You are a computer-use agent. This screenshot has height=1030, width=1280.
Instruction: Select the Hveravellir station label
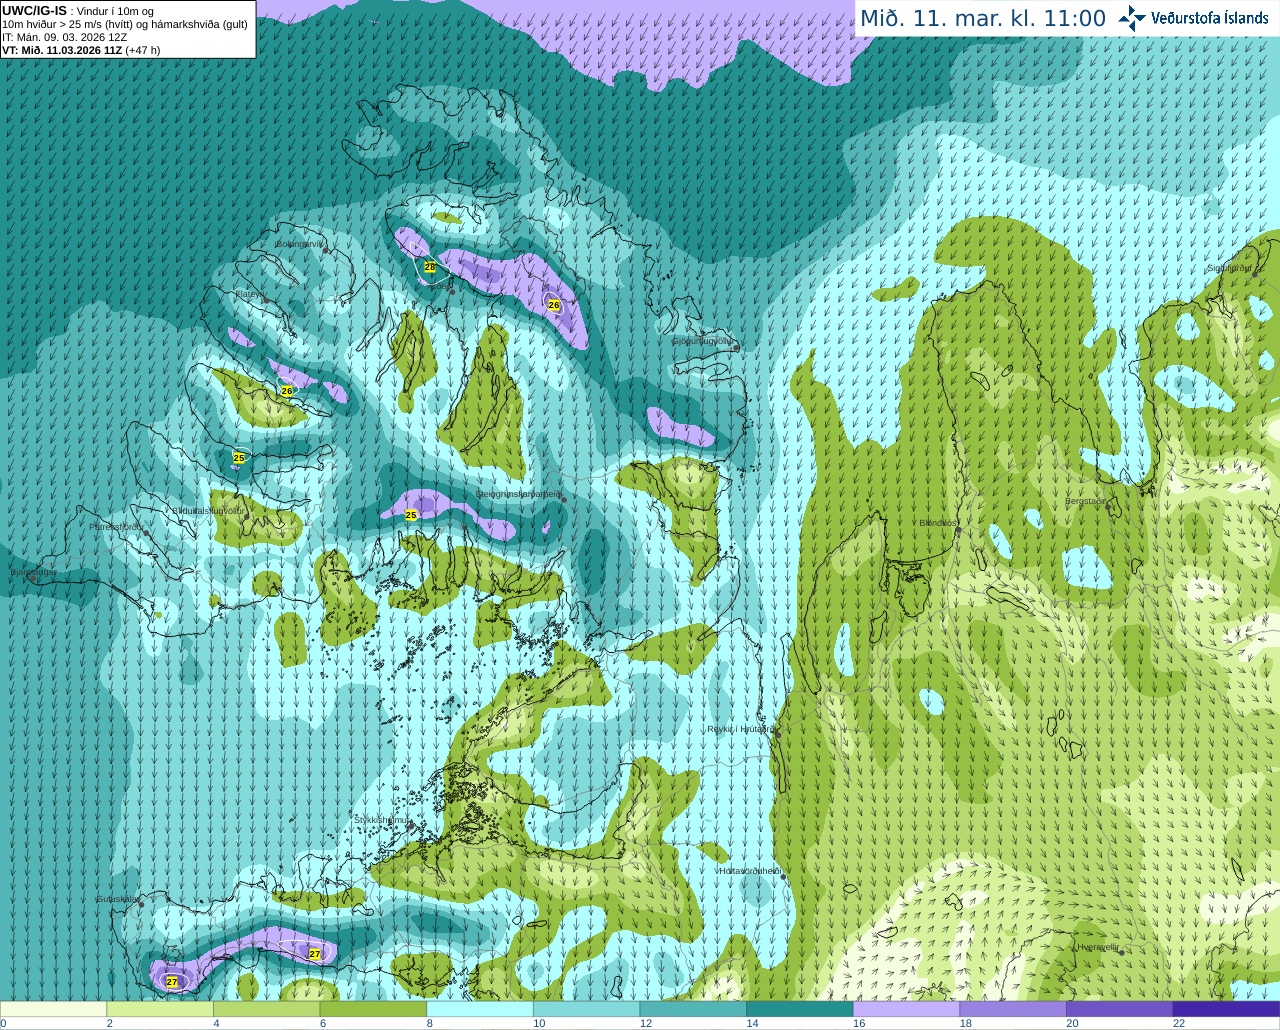pyautogui.click(x=1098, y=947)
